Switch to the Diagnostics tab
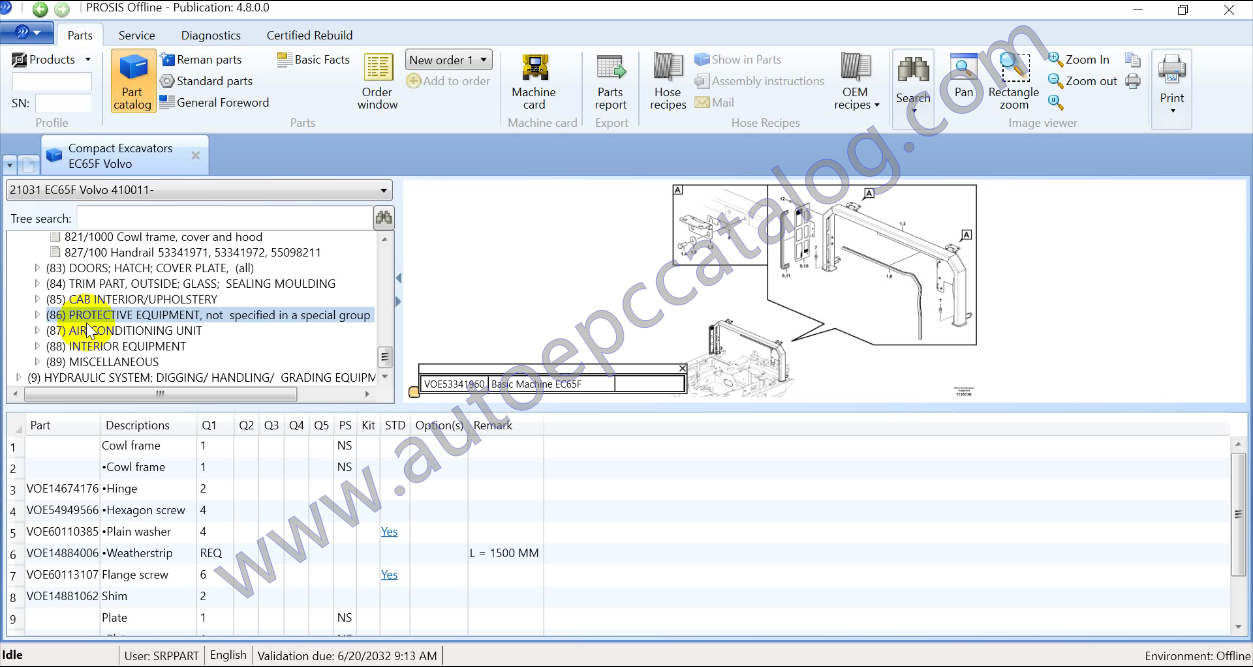 tap(210, 35)
